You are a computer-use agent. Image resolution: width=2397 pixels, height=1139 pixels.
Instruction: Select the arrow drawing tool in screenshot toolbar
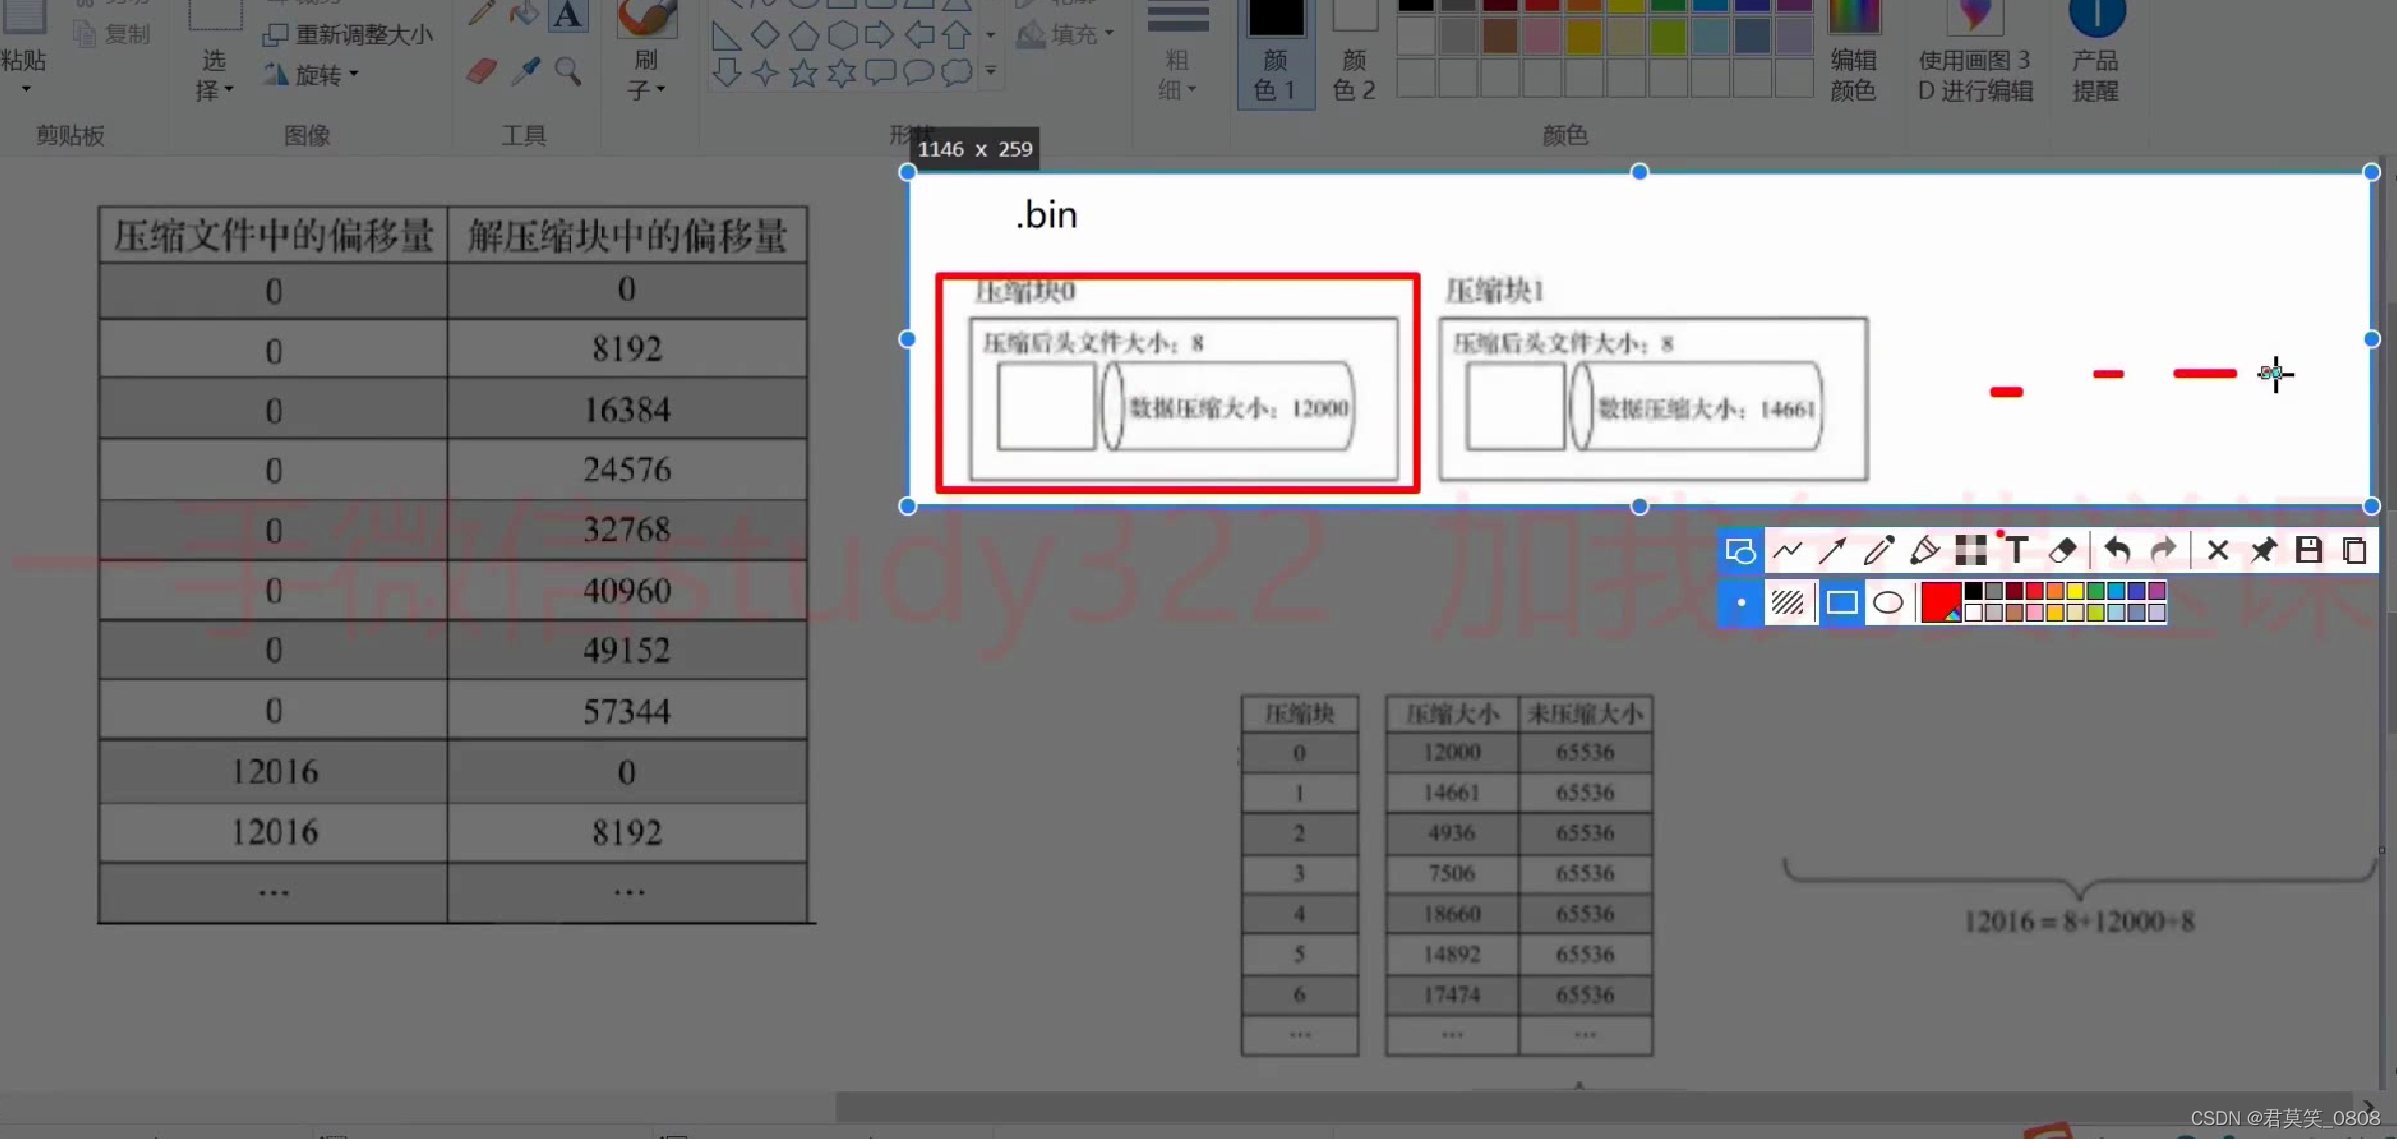click(1832, 550)
